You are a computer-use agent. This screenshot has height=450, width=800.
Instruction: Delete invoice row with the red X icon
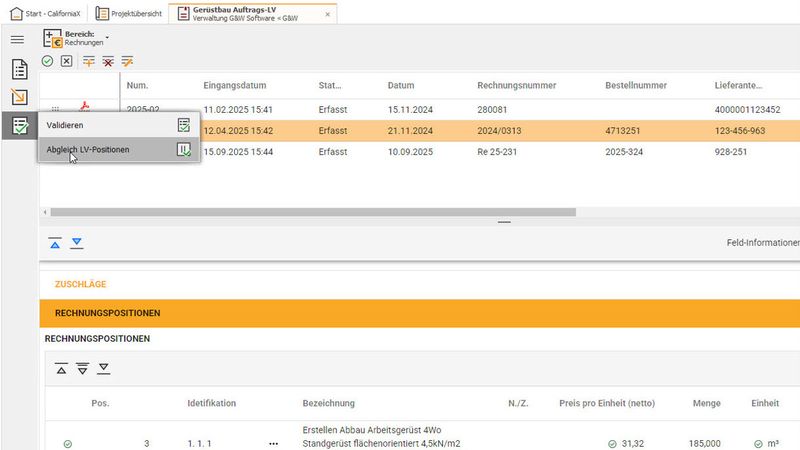pos(108,62)
